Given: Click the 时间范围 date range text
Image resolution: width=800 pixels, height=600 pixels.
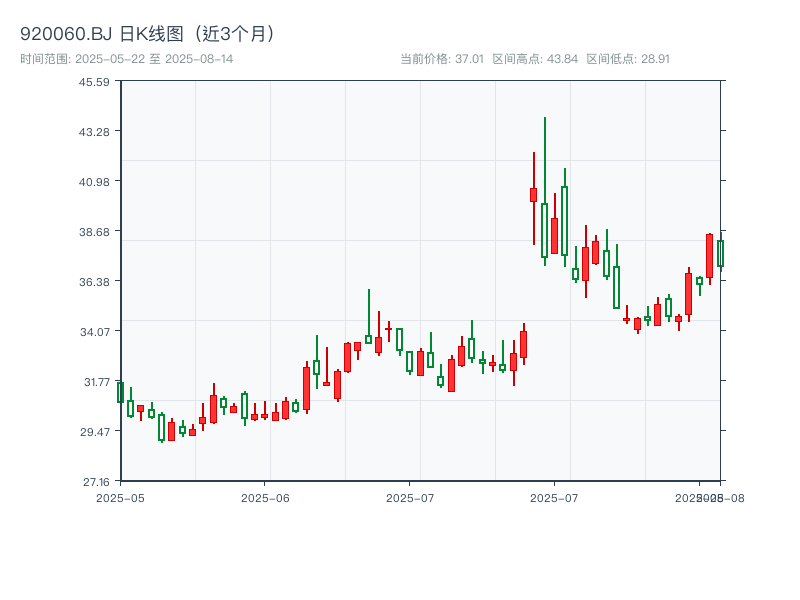Looking at the screenshot, I should tap(127, 59).
